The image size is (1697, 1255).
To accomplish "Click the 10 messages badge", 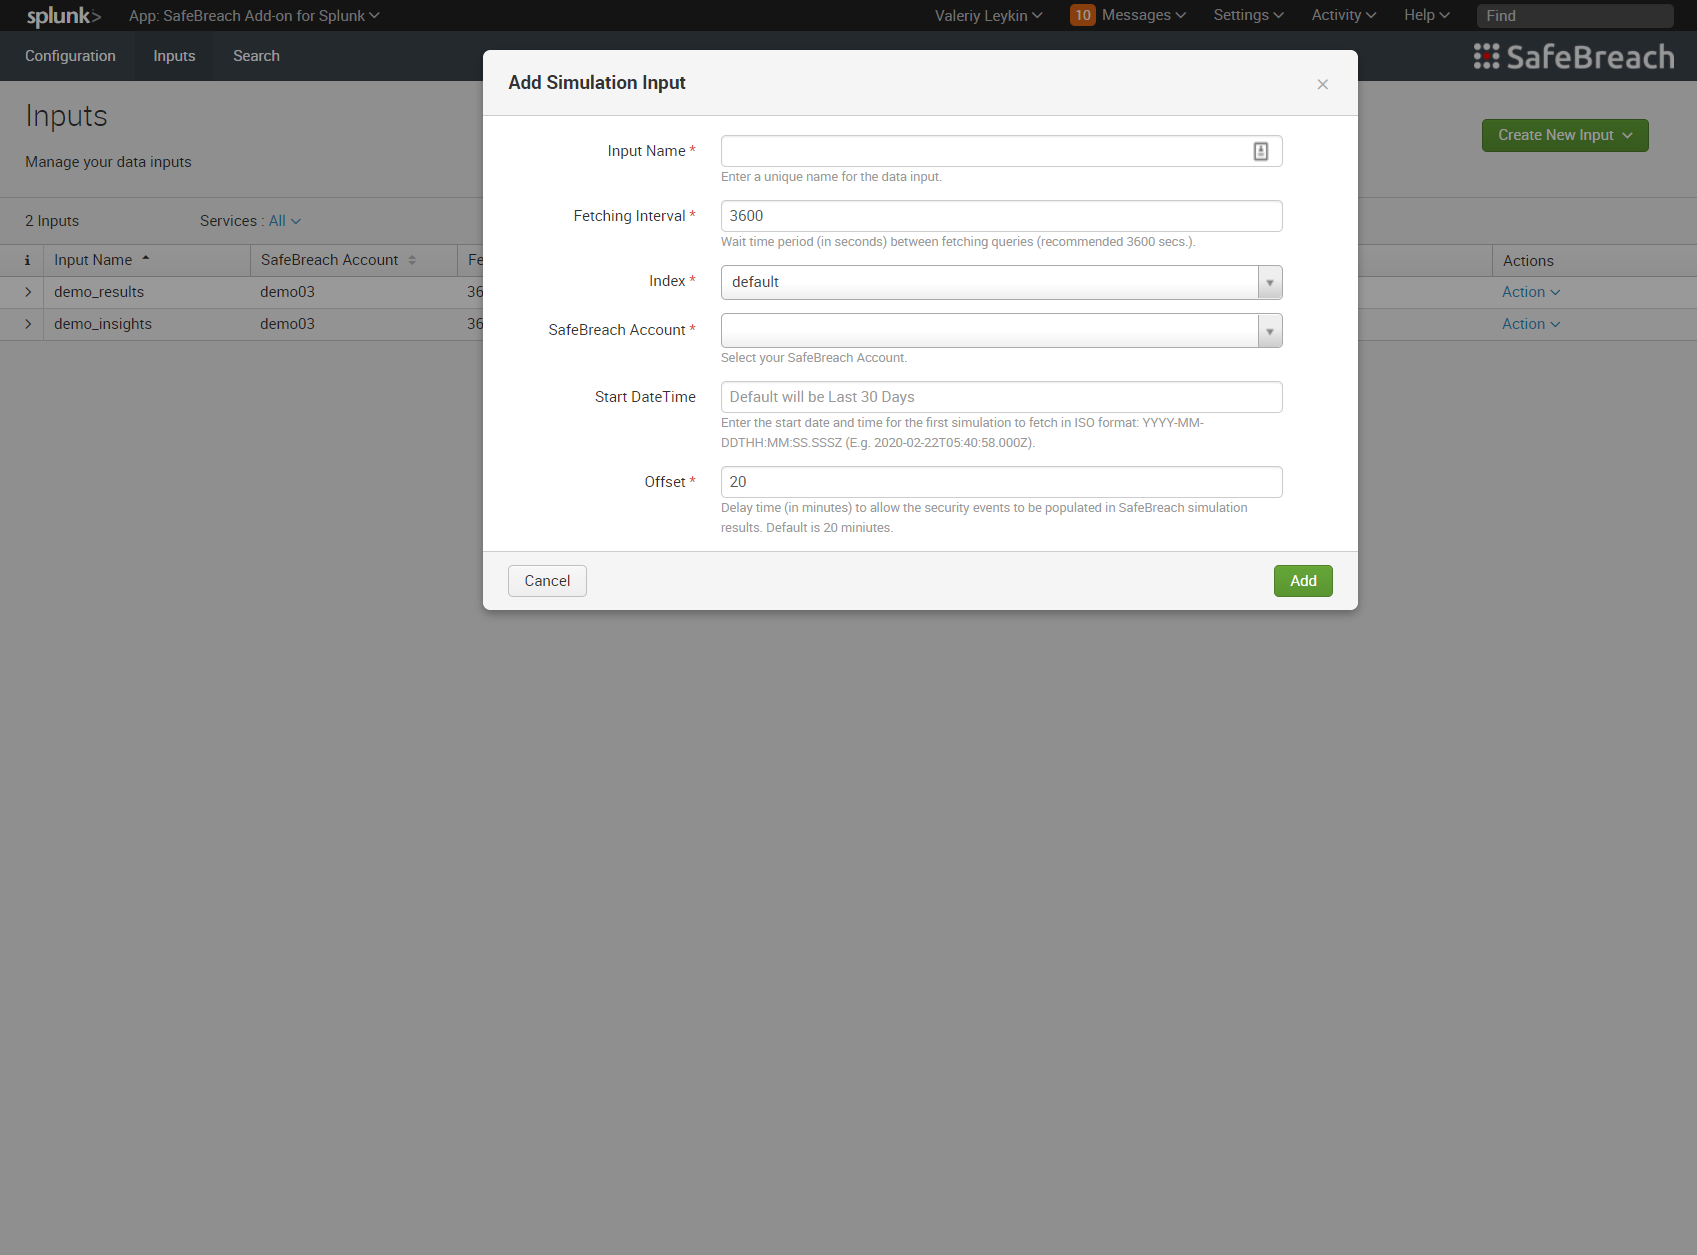I will coord(1082,15).
